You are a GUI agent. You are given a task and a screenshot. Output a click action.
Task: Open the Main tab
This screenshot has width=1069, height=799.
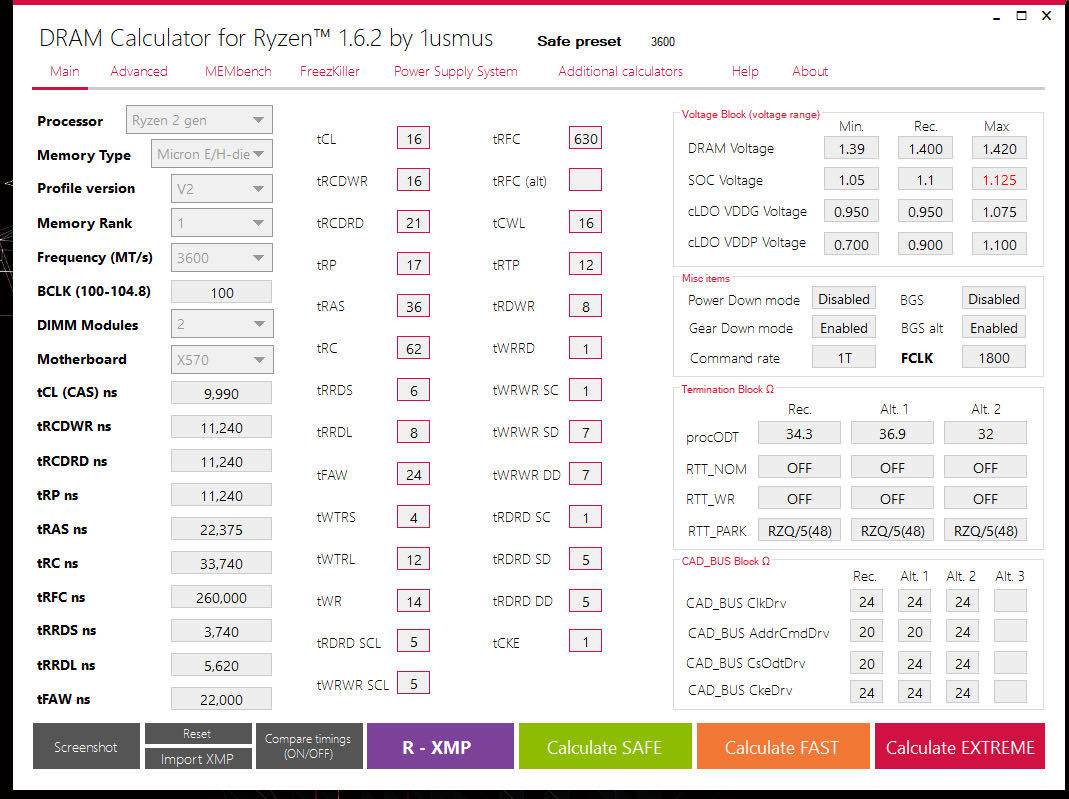(64, 72)
